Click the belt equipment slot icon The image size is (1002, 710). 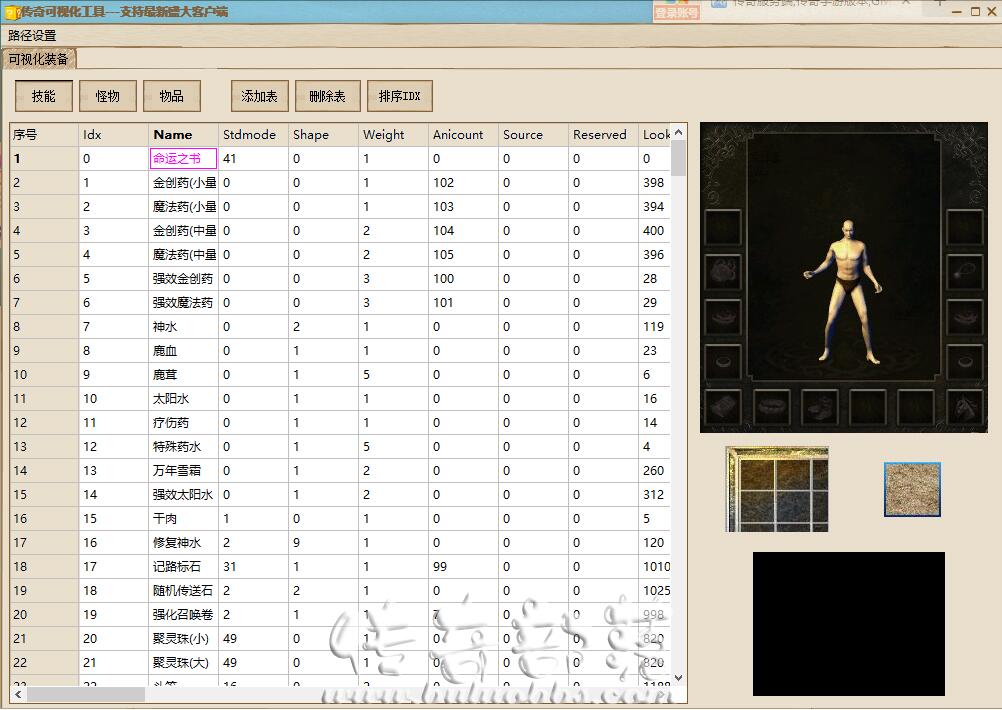(x=771, y=408)
